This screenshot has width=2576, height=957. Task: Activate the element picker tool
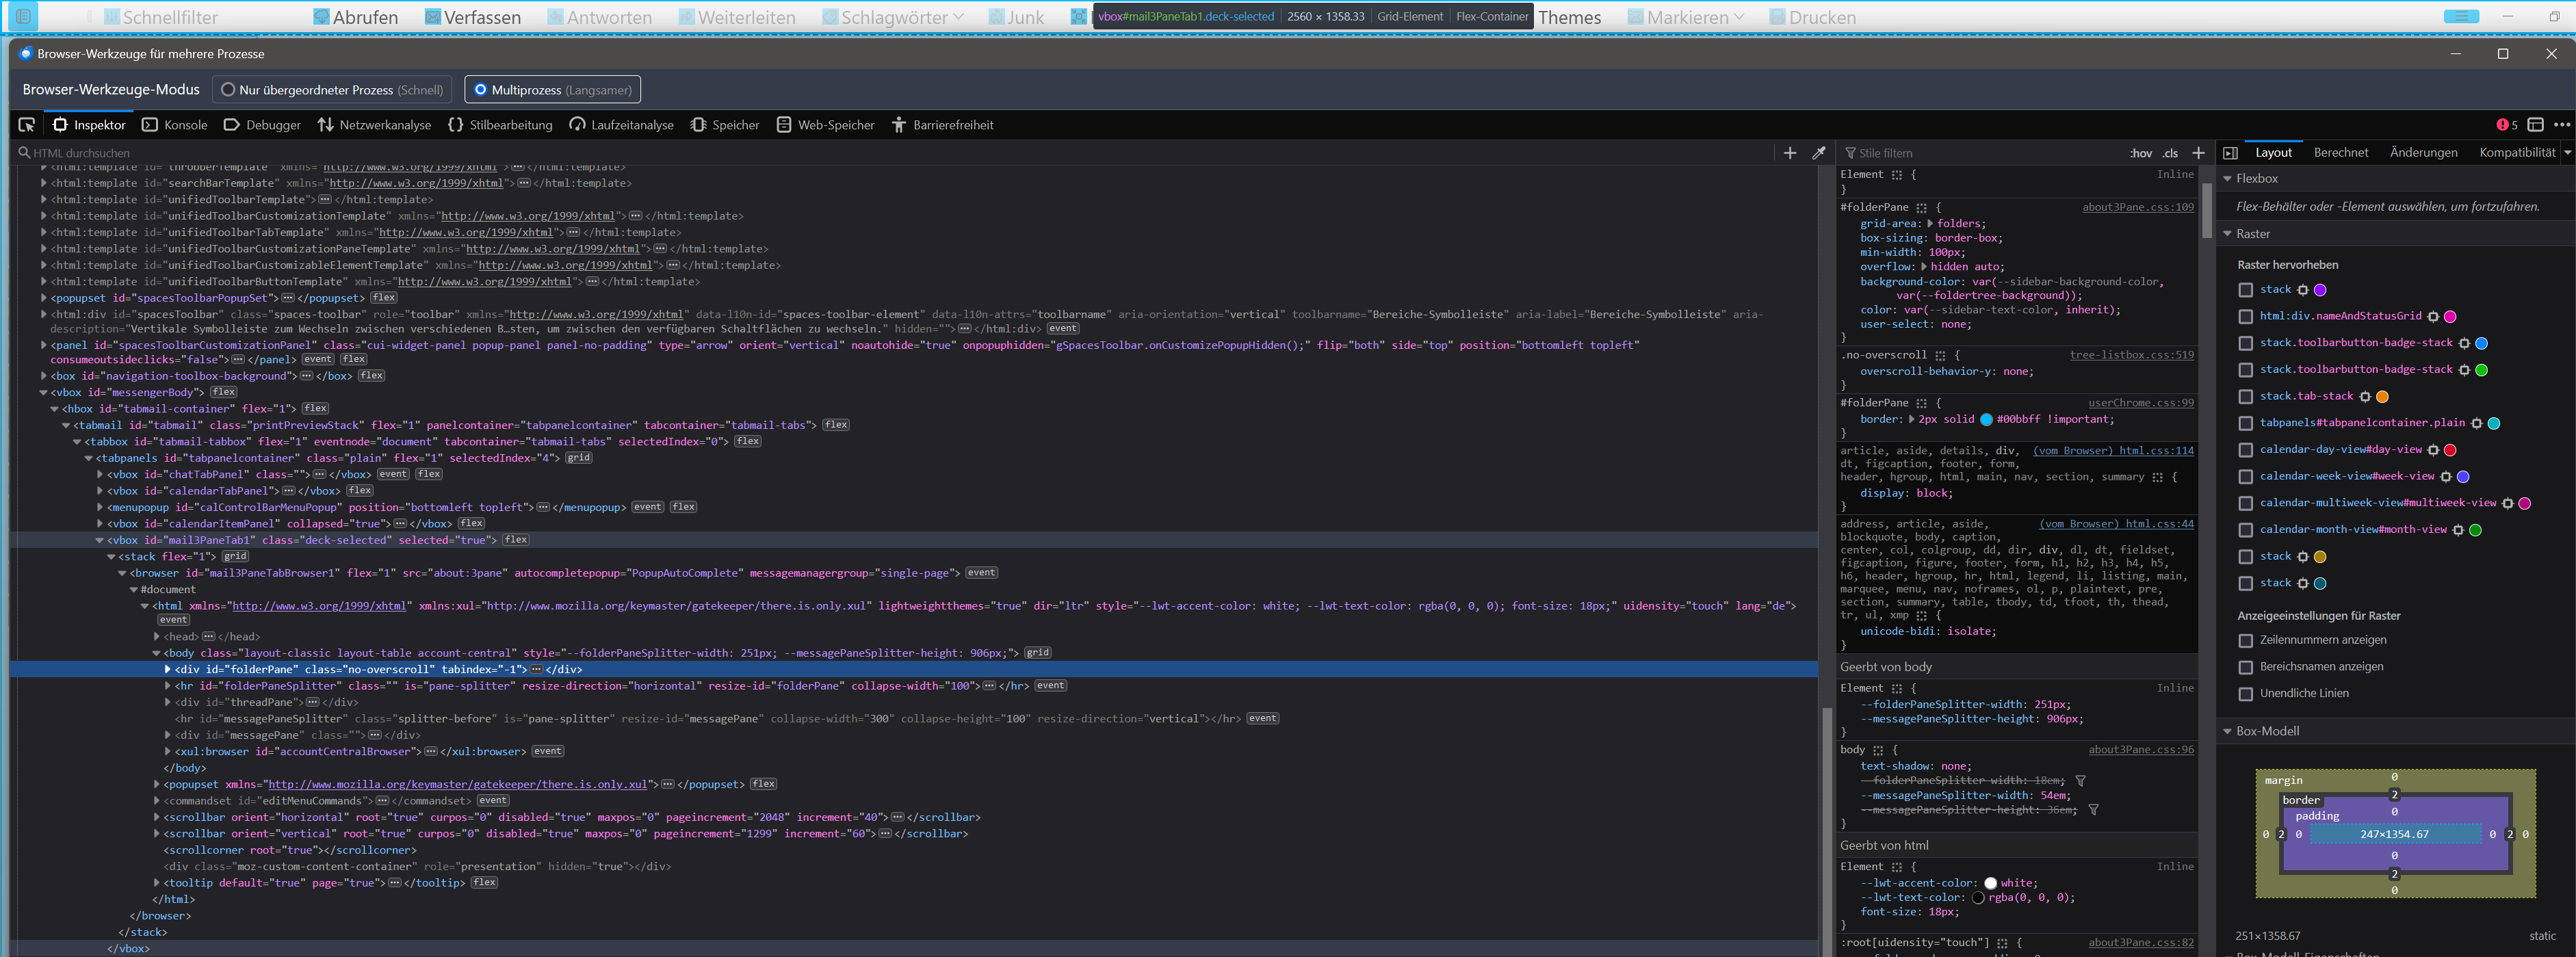point(27,125)
